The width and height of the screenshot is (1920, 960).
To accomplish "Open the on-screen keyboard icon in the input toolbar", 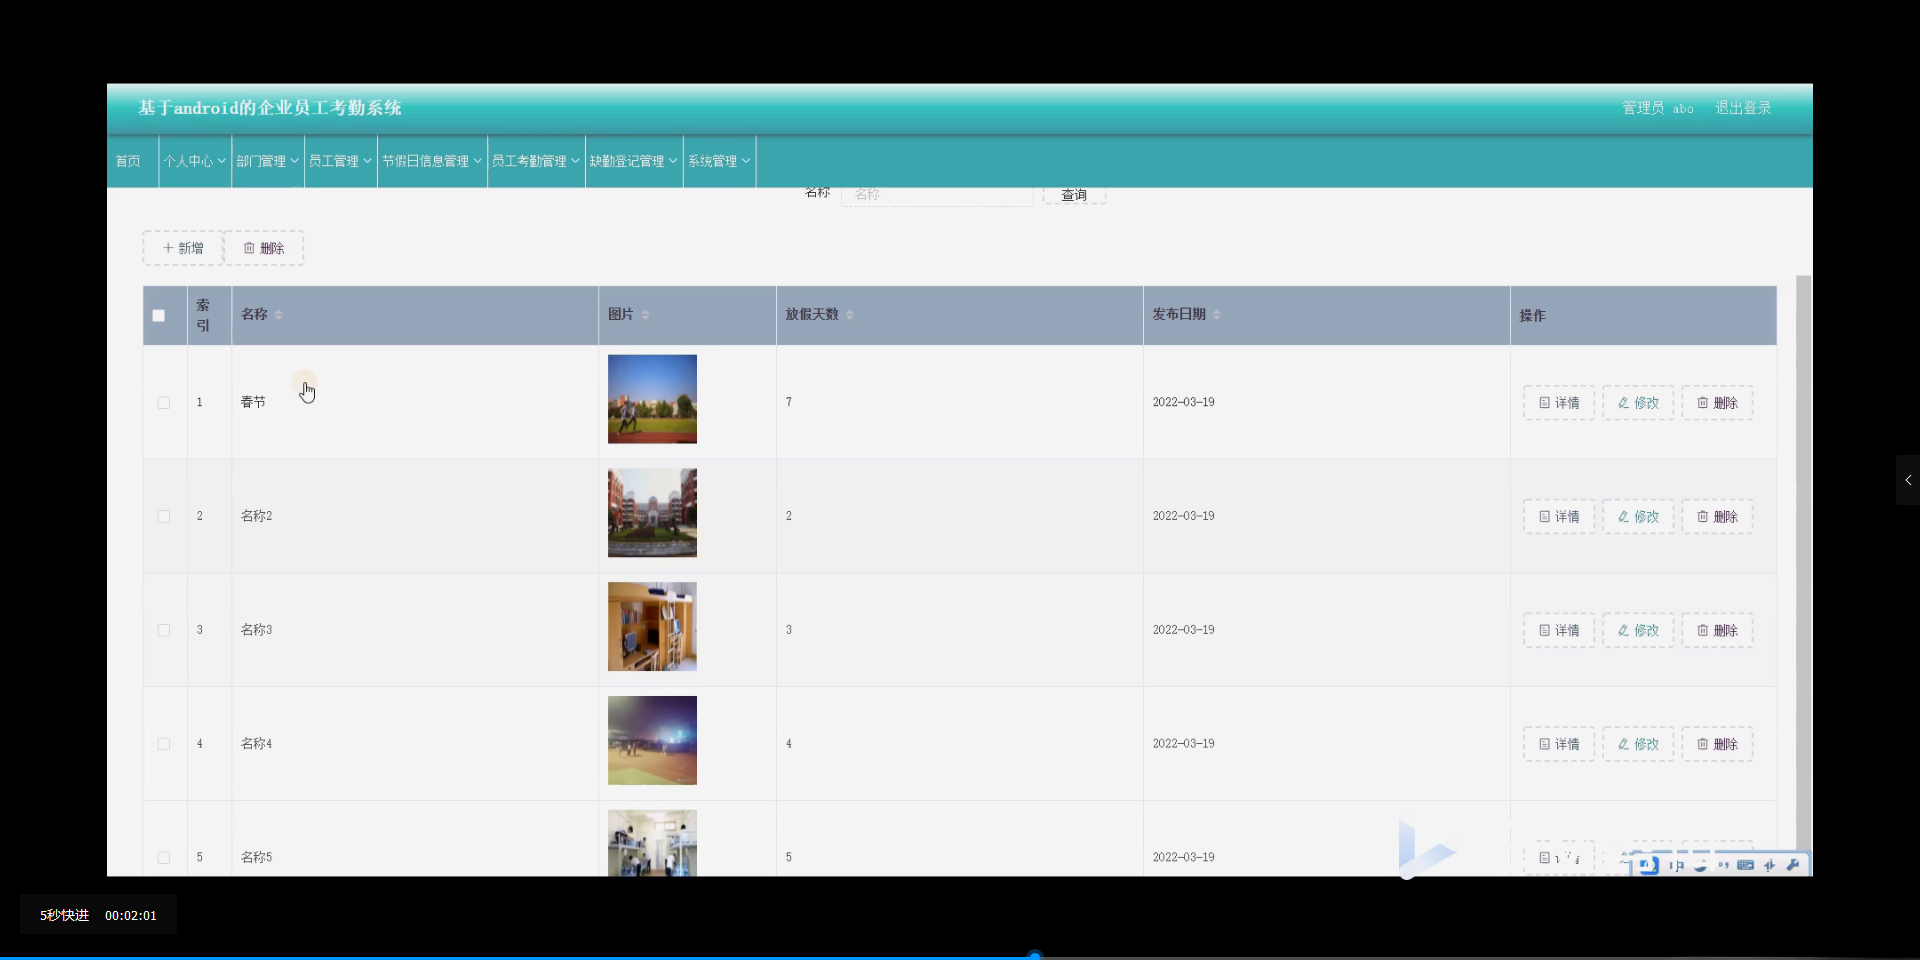I will (x=1744, y=865).
